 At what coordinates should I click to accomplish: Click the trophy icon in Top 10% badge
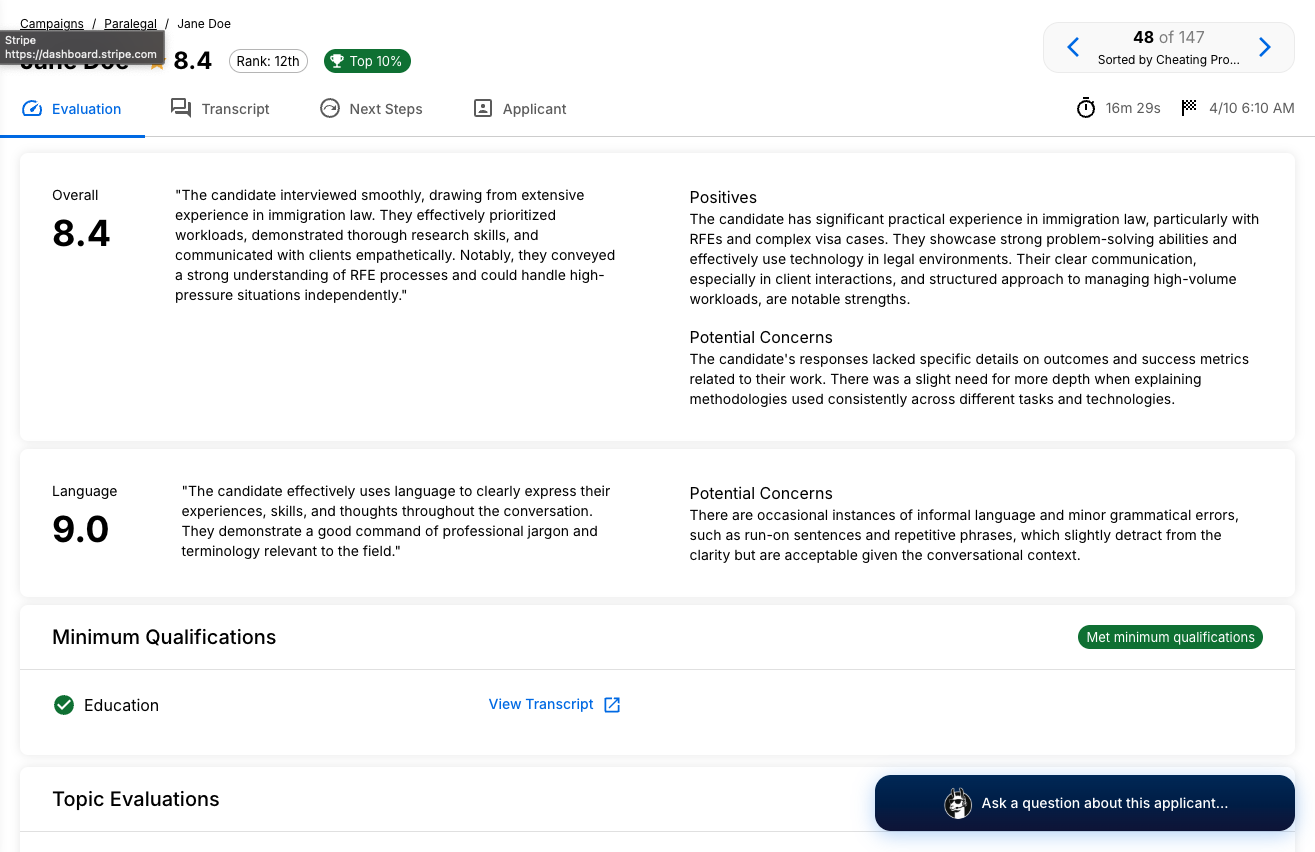click(337, 62)
